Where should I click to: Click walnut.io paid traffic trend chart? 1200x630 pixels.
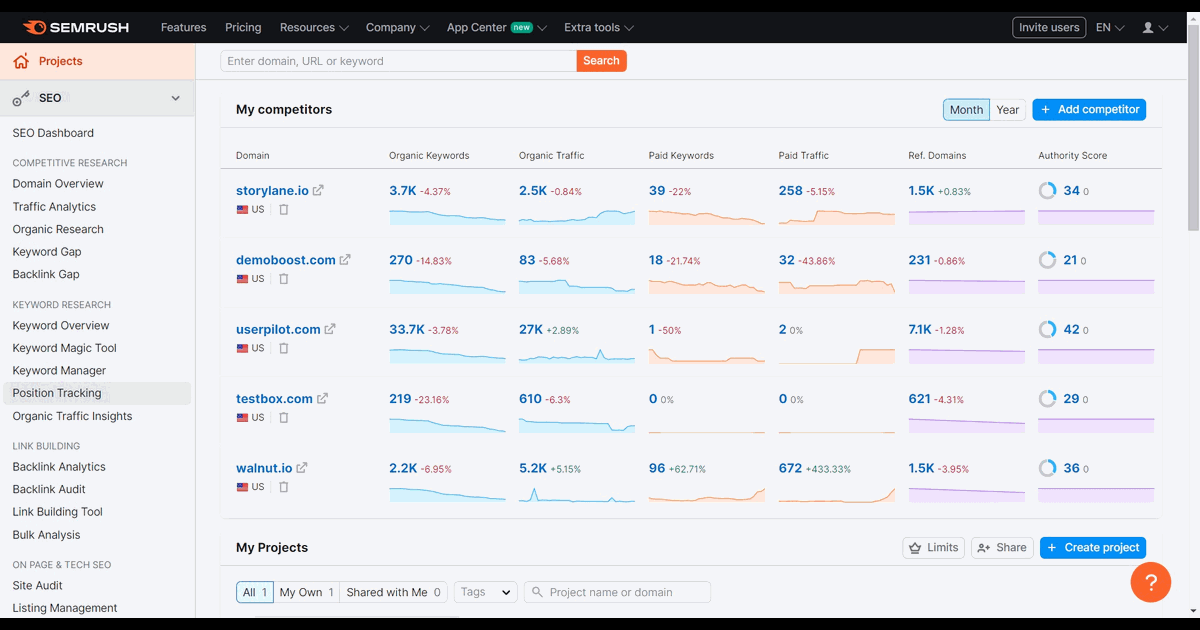(x=837, y=494)
